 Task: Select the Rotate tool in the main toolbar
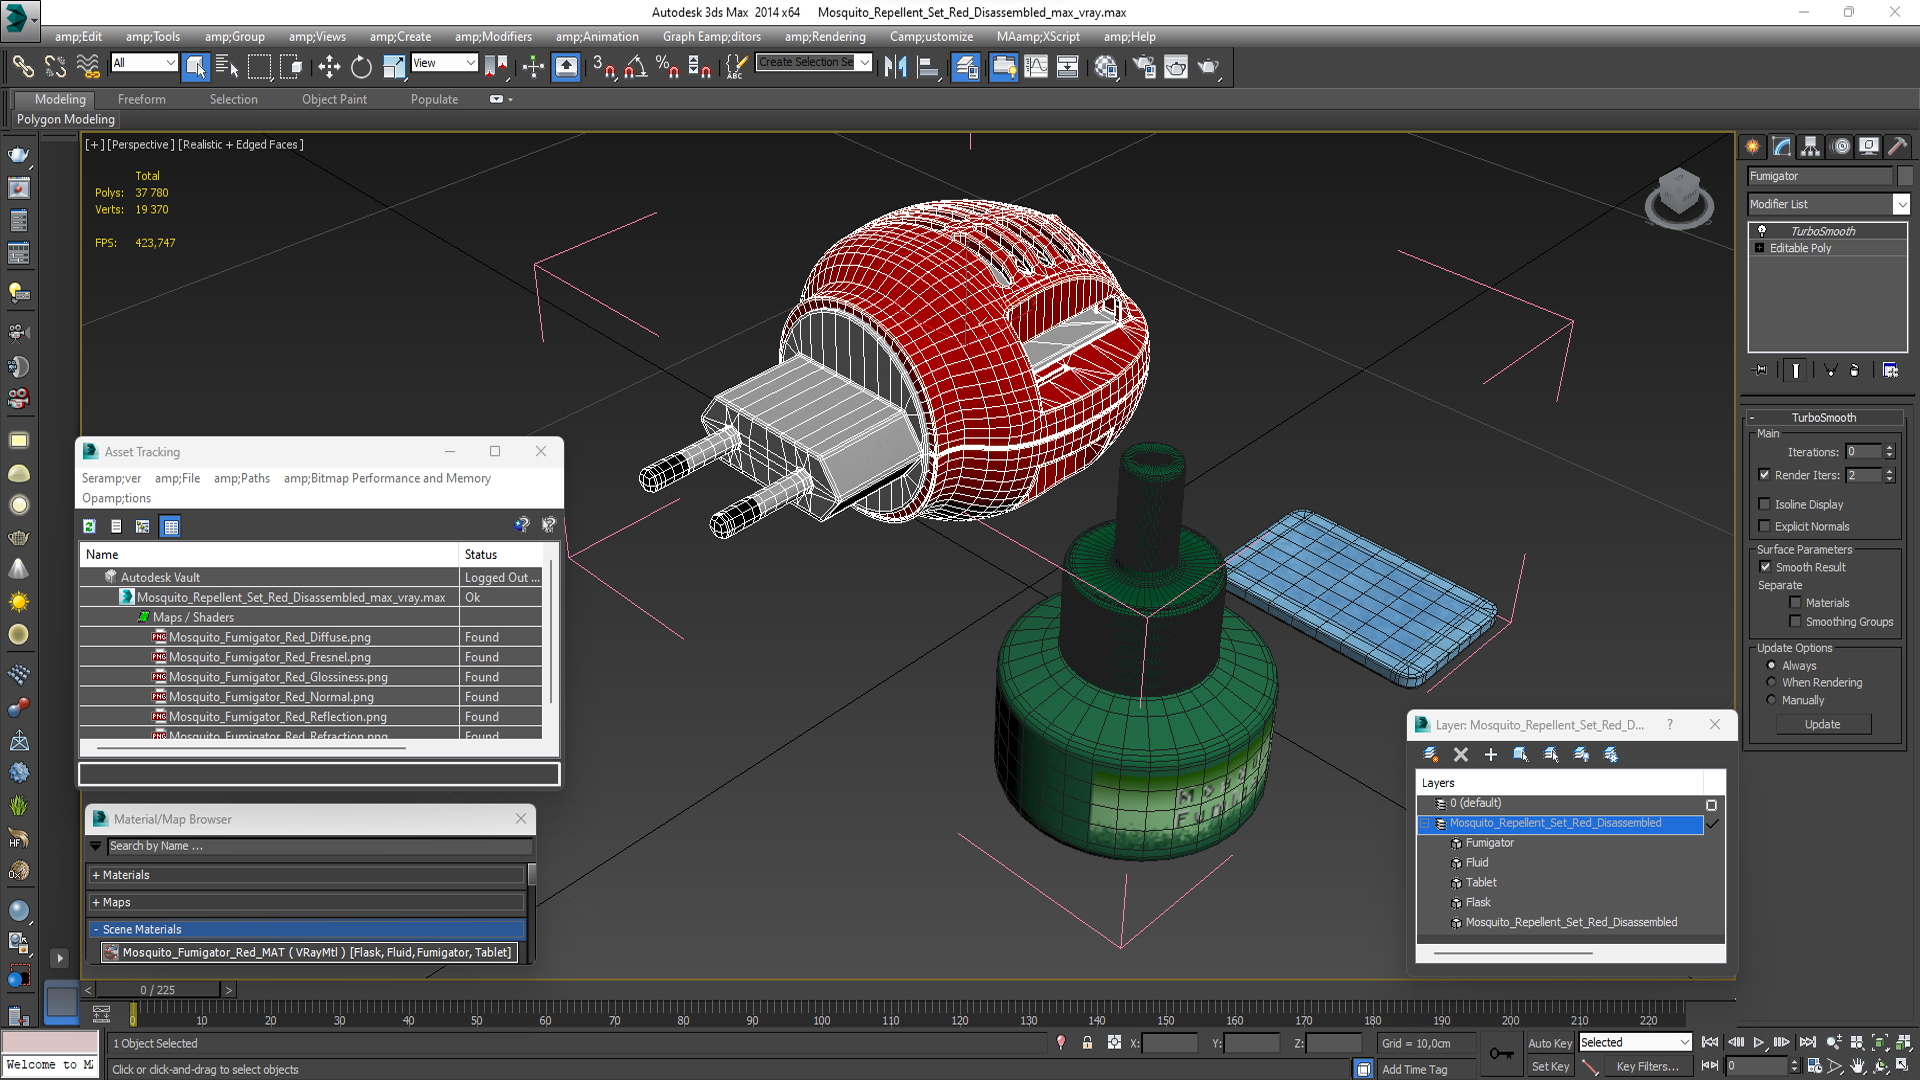361,67
